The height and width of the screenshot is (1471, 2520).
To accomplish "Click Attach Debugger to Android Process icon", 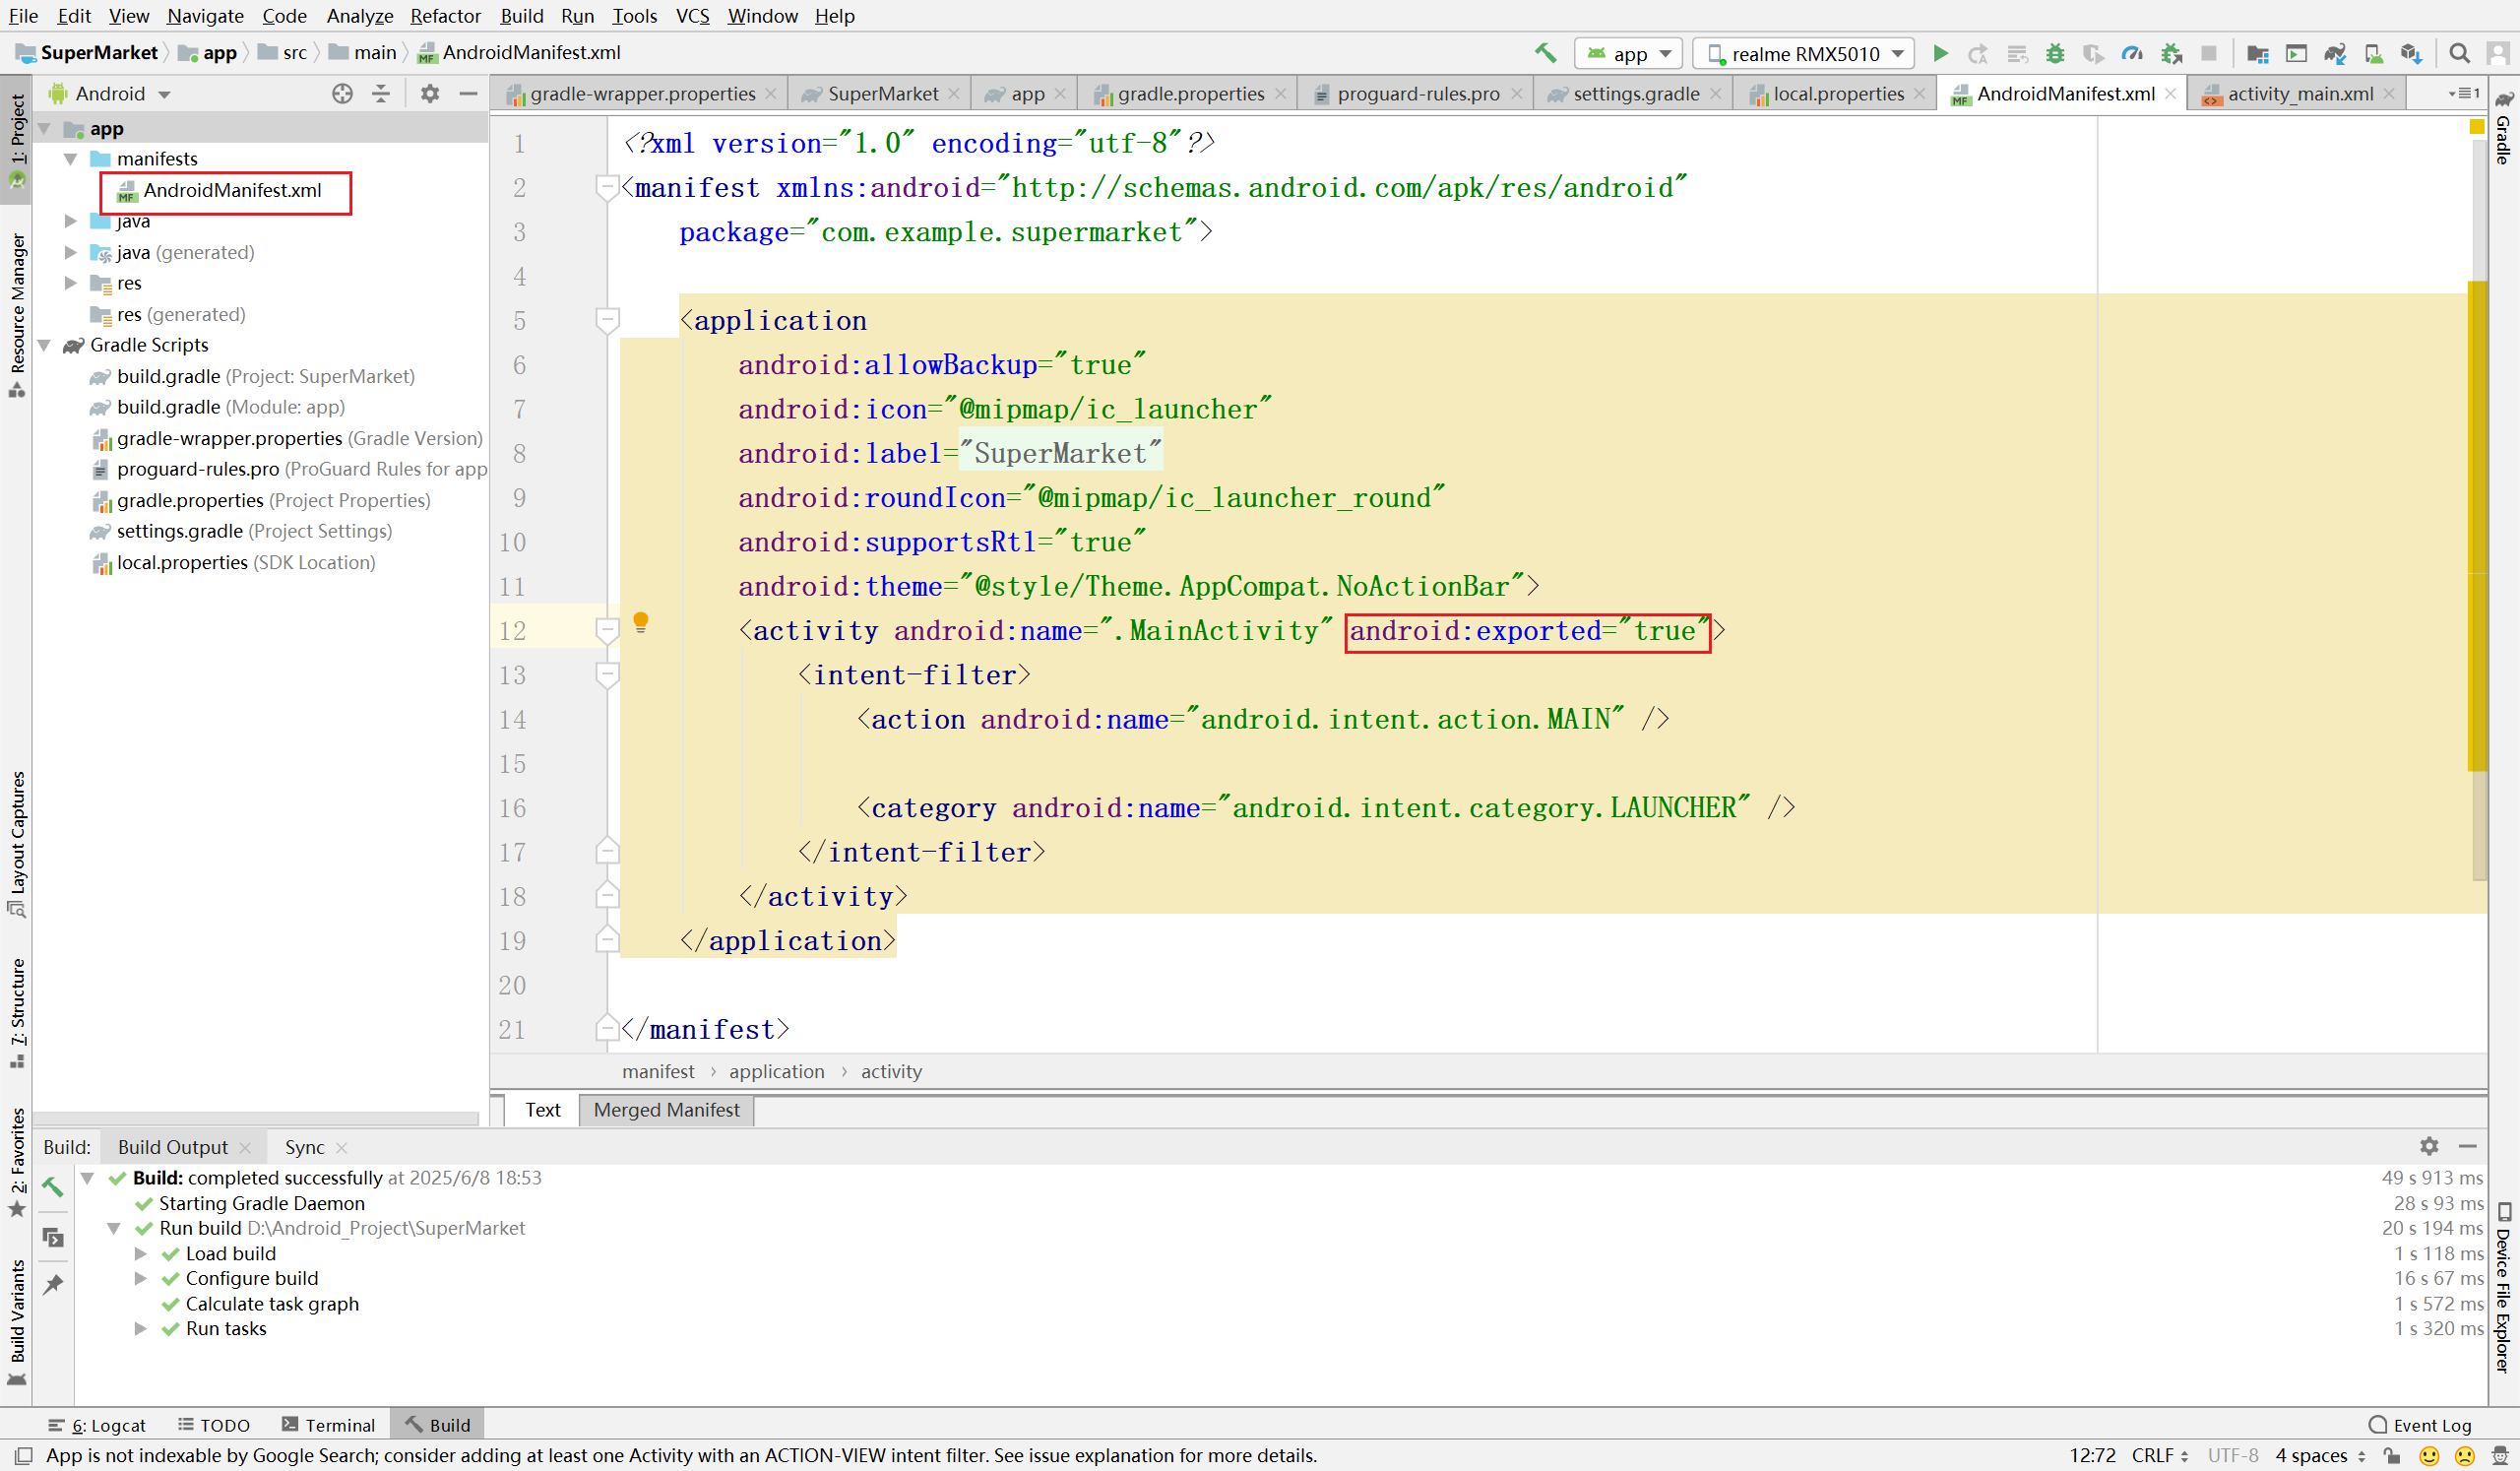I will pyautogui.click(x=2171, y=53).
